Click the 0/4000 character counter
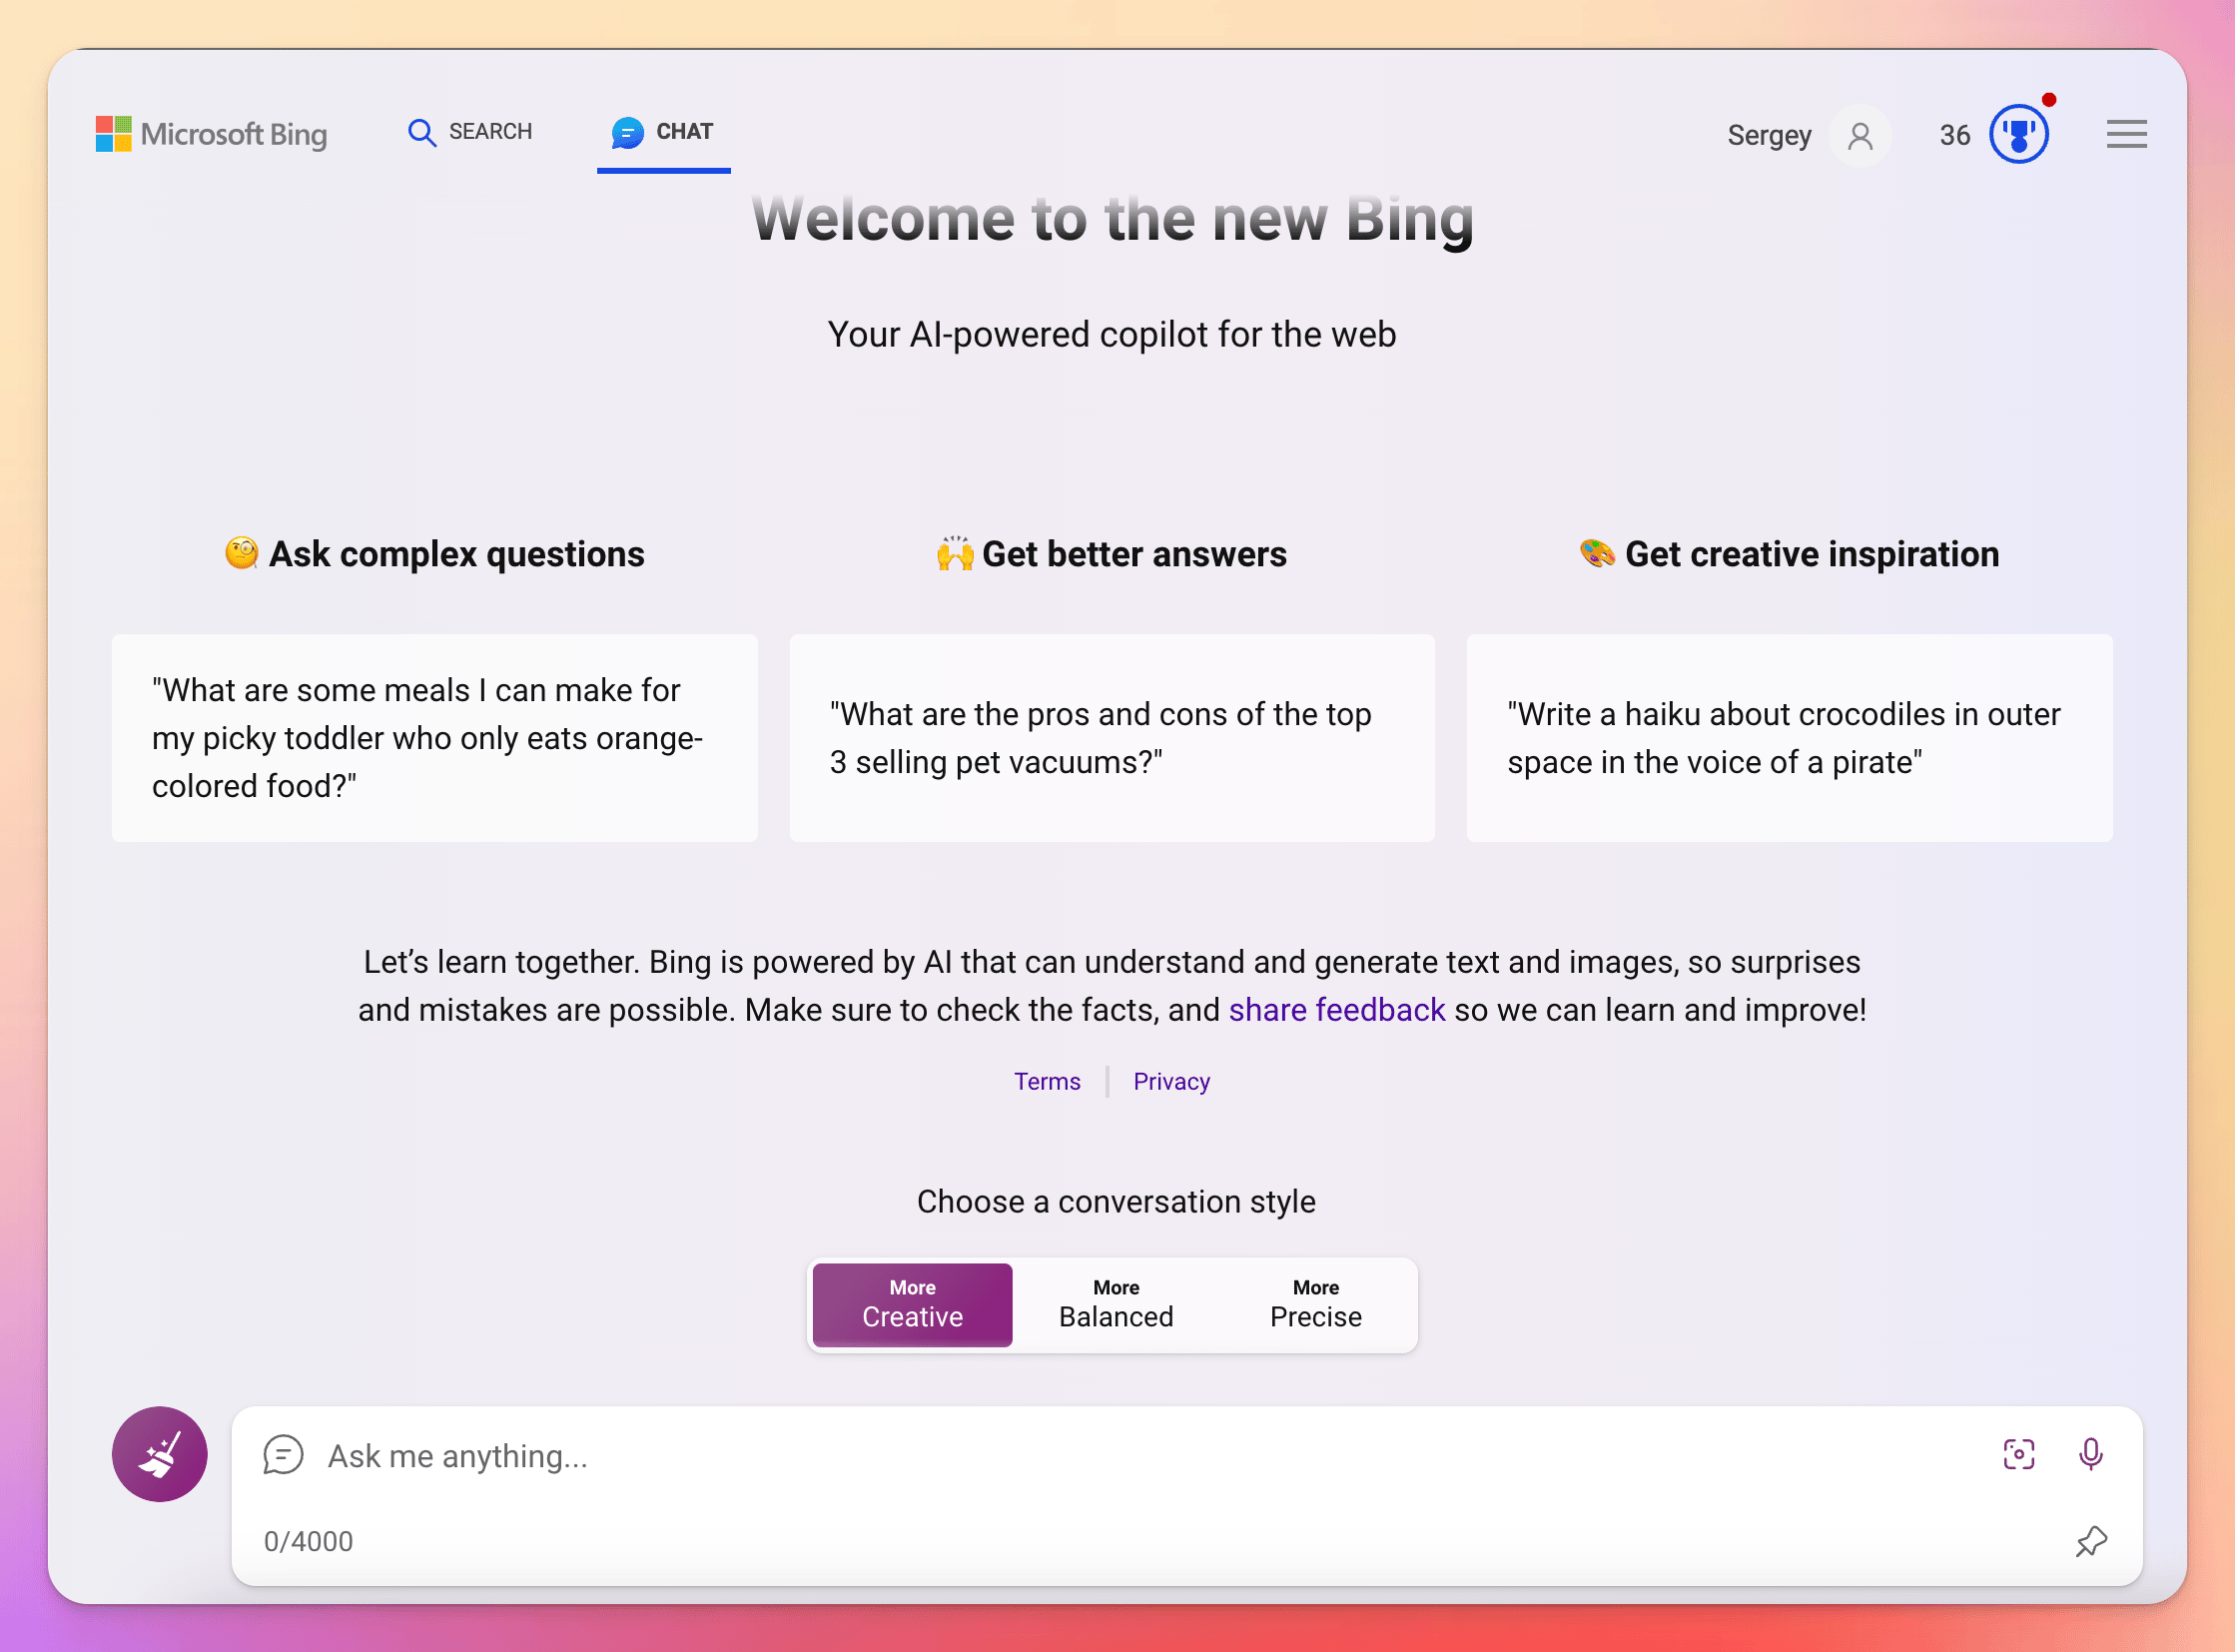The height and width of the screenshot is (1652, 2235). (308, 1541)
